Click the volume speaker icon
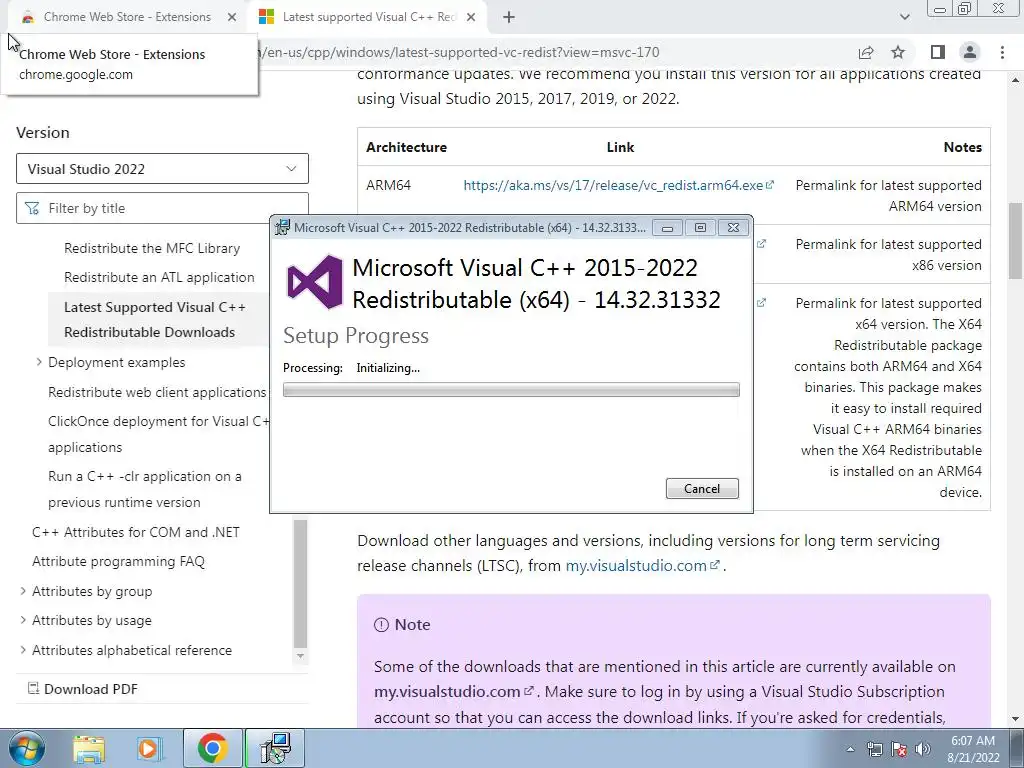 (x=923, y=749)
